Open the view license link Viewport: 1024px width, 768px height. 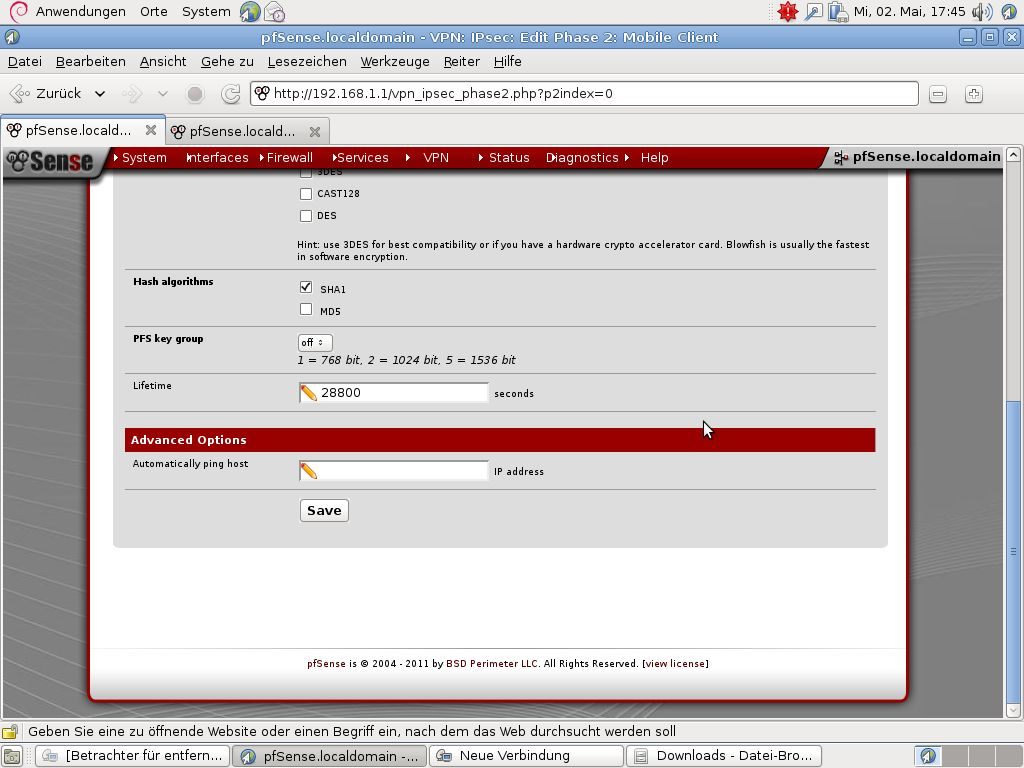[675, 664]
